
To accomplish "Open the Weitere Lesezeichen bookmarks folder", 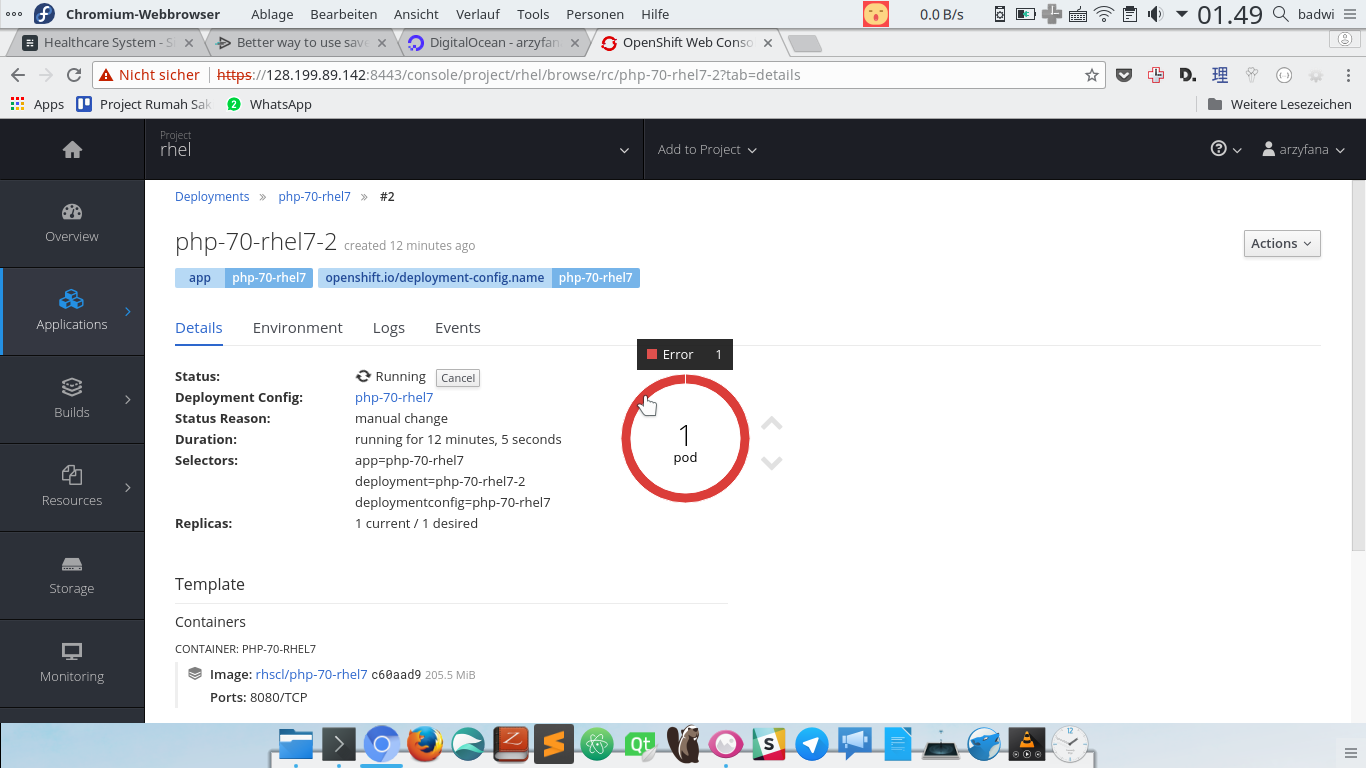I will [x=1279, y=104].
